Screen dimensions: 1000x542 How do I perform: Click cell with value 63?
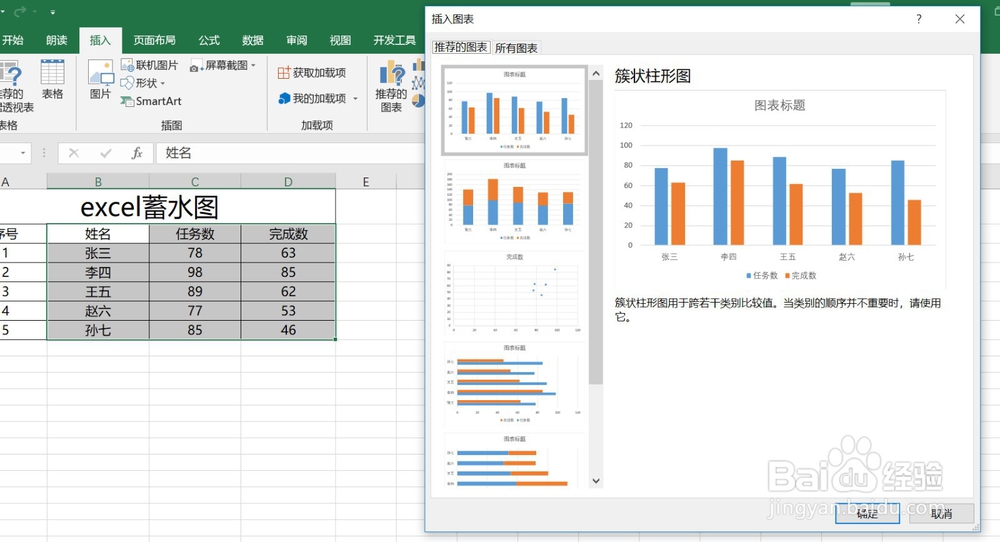pos(288,253)
